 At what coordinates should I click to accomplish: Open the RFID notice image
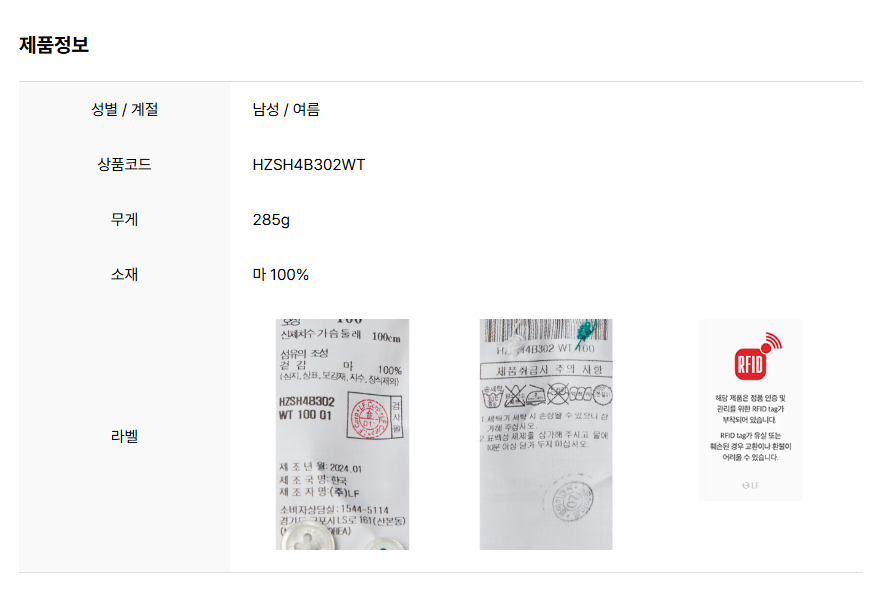(750, 410)
